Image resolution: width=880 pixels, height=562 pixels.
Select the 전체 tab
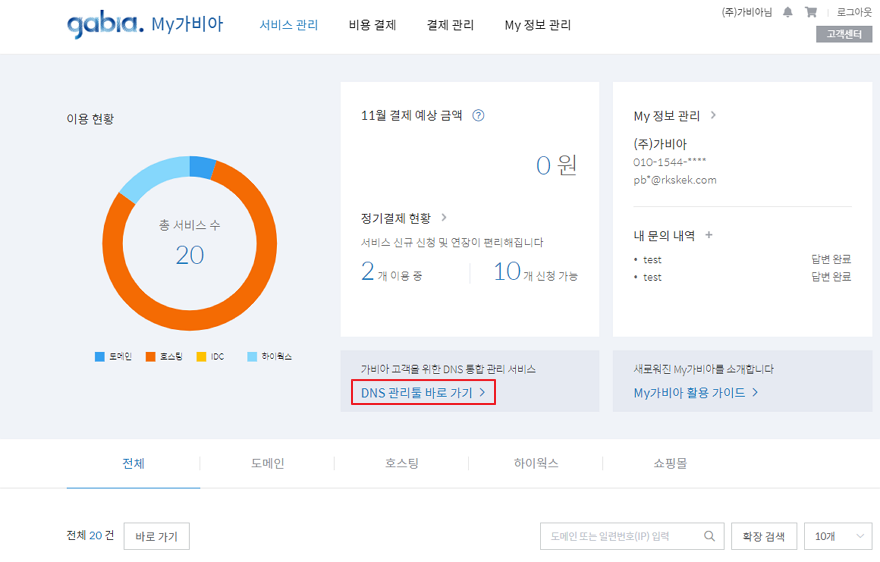coord(134,463)
